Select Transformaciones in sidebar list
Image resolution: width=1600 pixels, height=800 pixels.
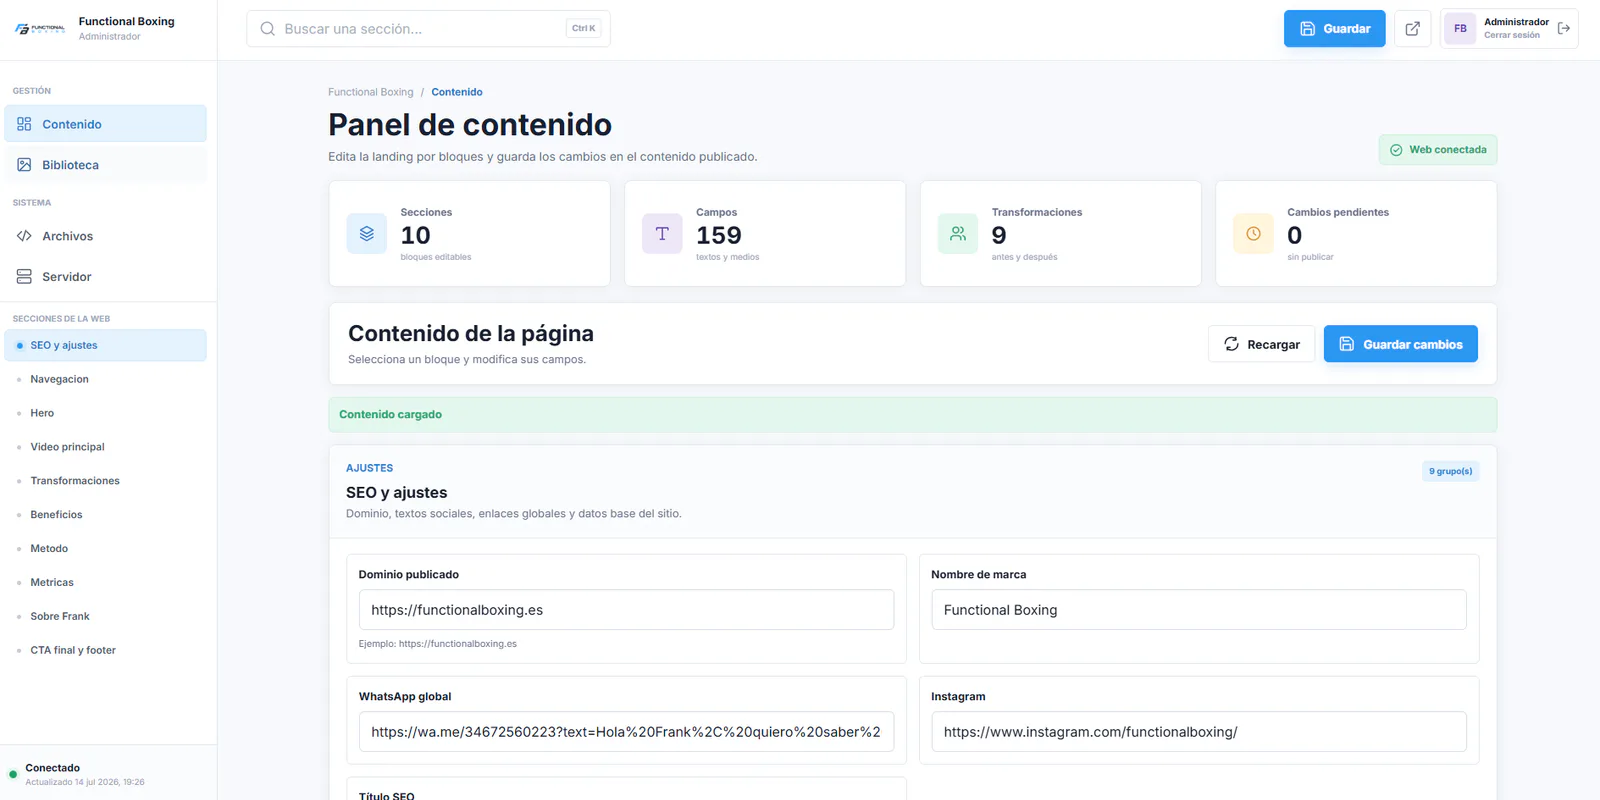click(105, 481)
